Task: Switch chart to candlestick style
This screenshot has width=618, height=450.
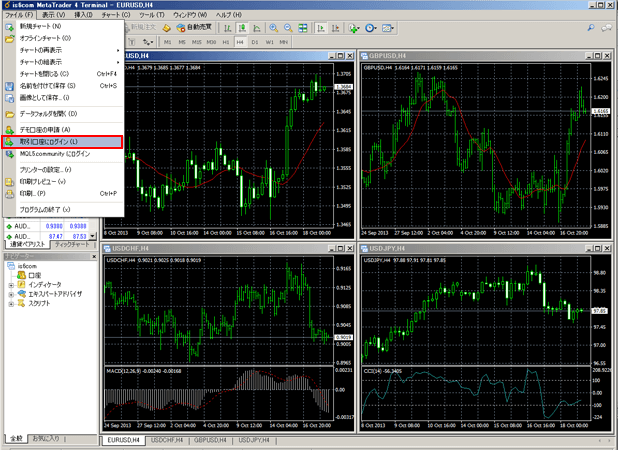Action: click(x=242, y=28)
